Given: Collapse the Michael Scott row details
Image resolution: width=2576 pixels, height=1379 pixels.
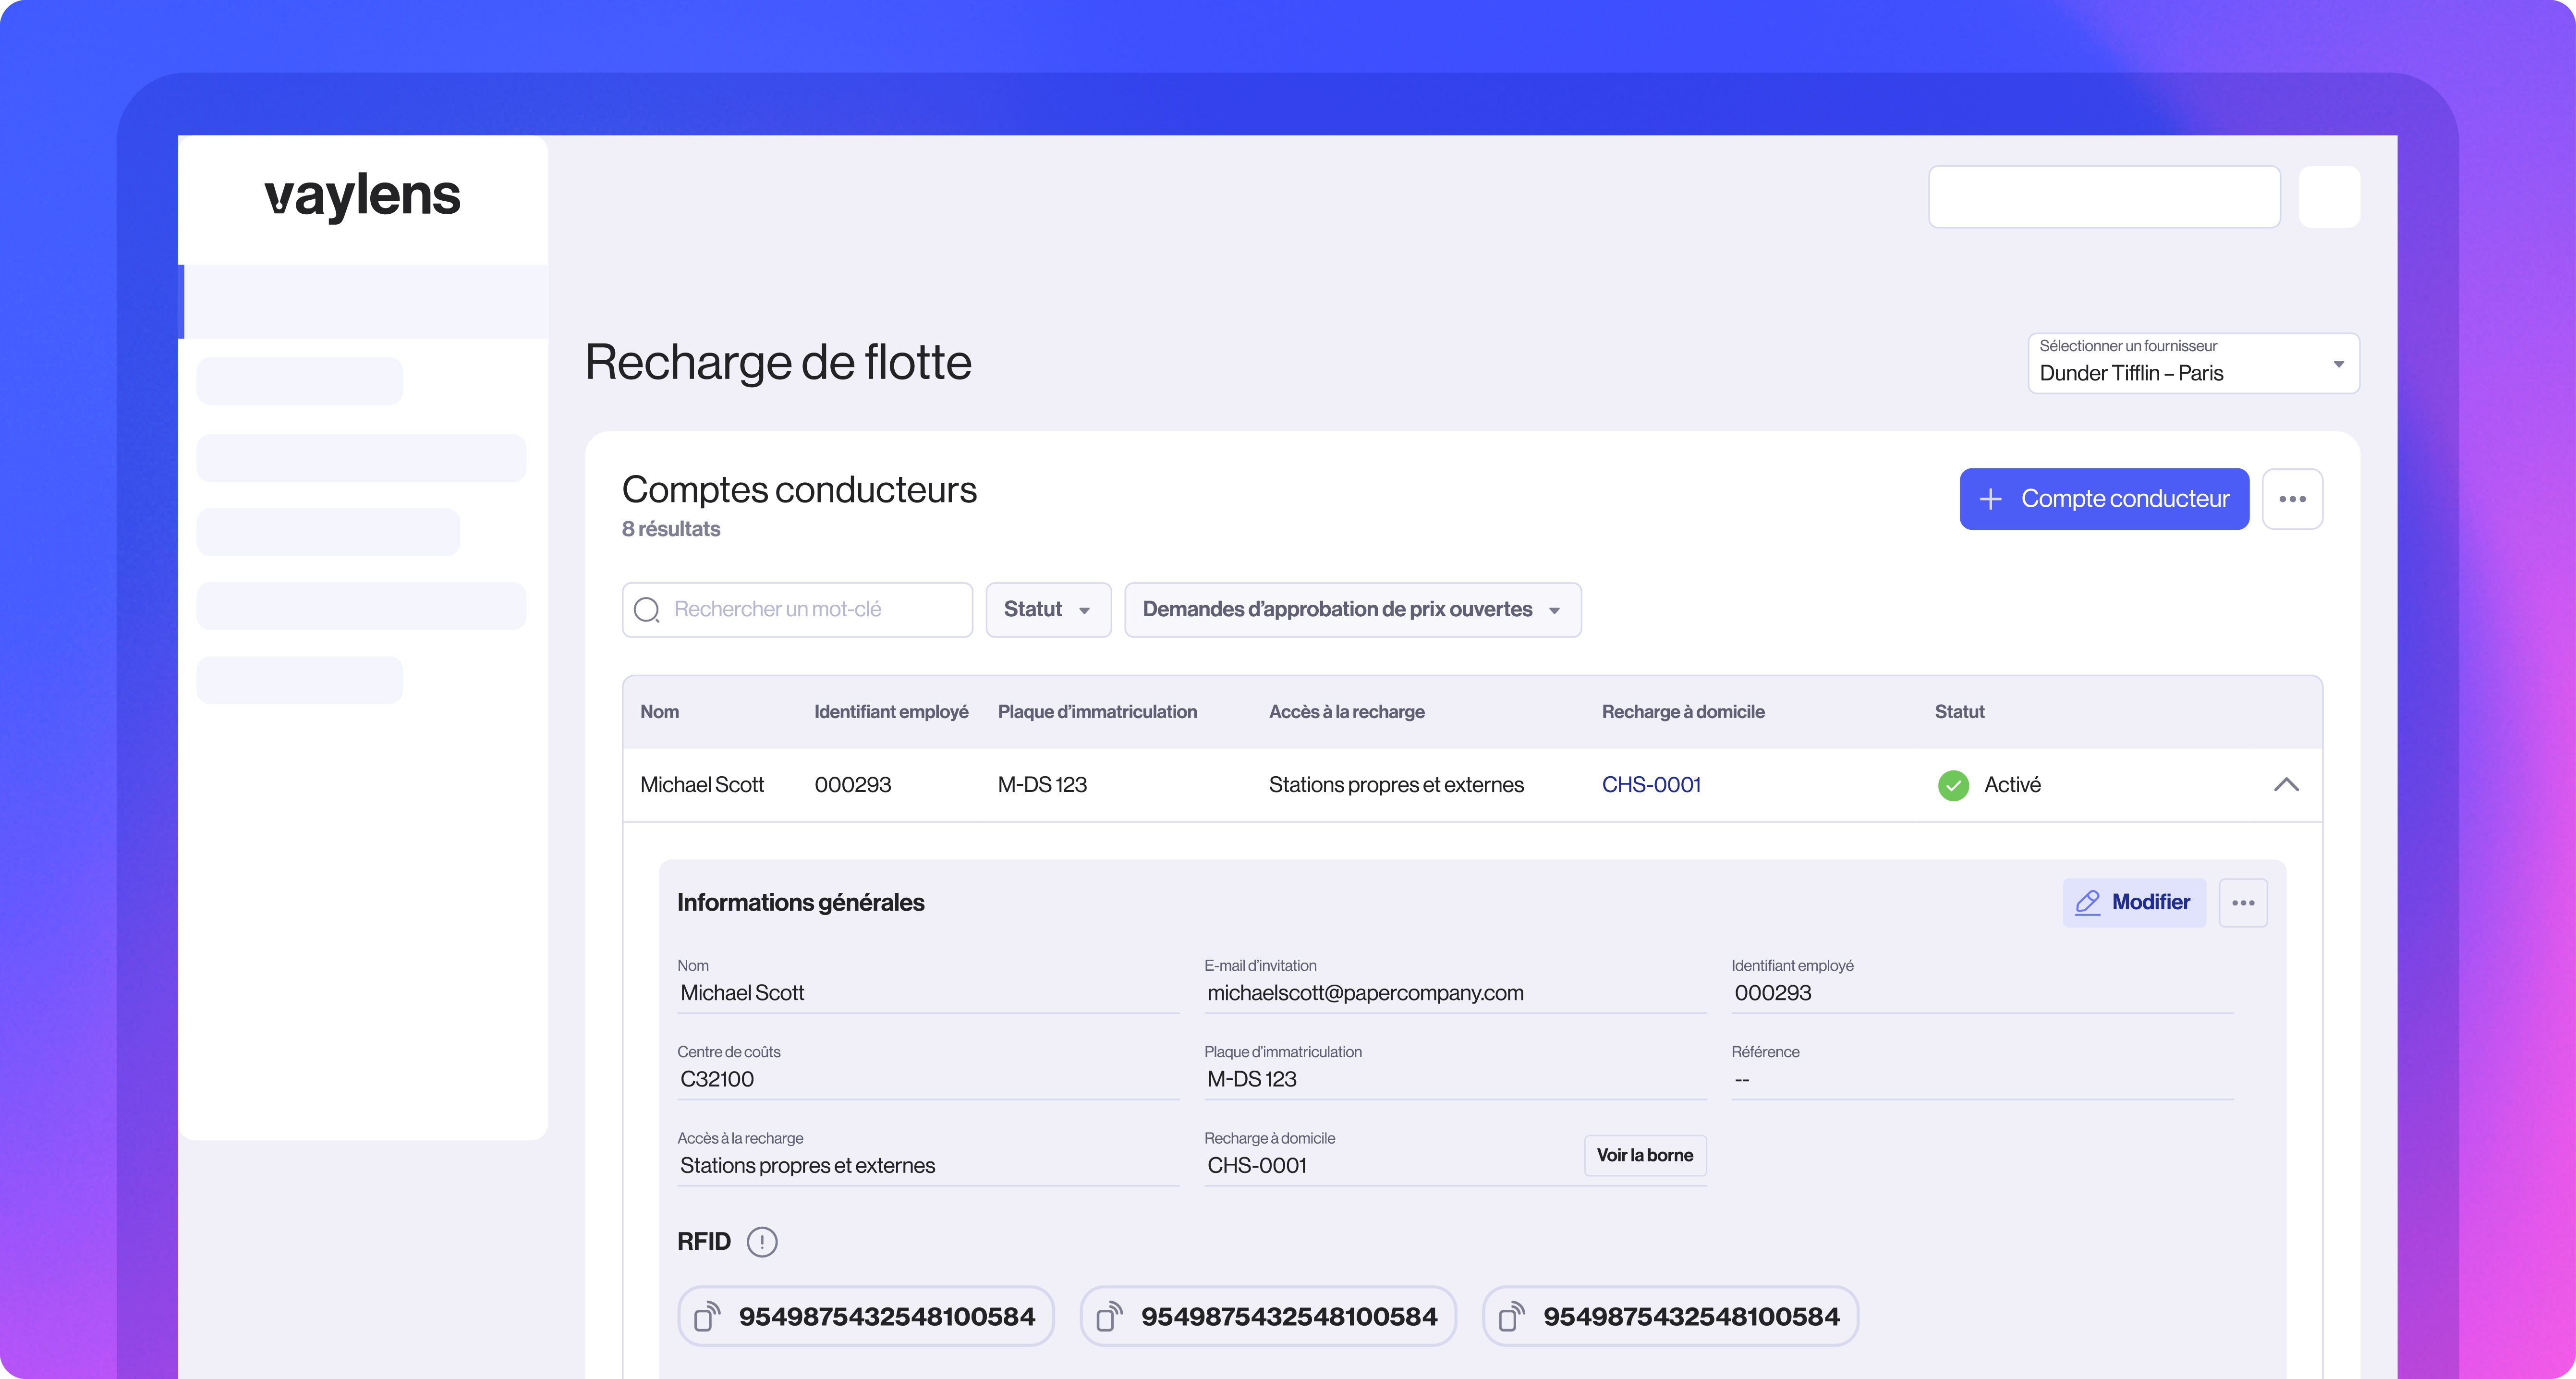Looking at the screenshot, I should 2287,785.
